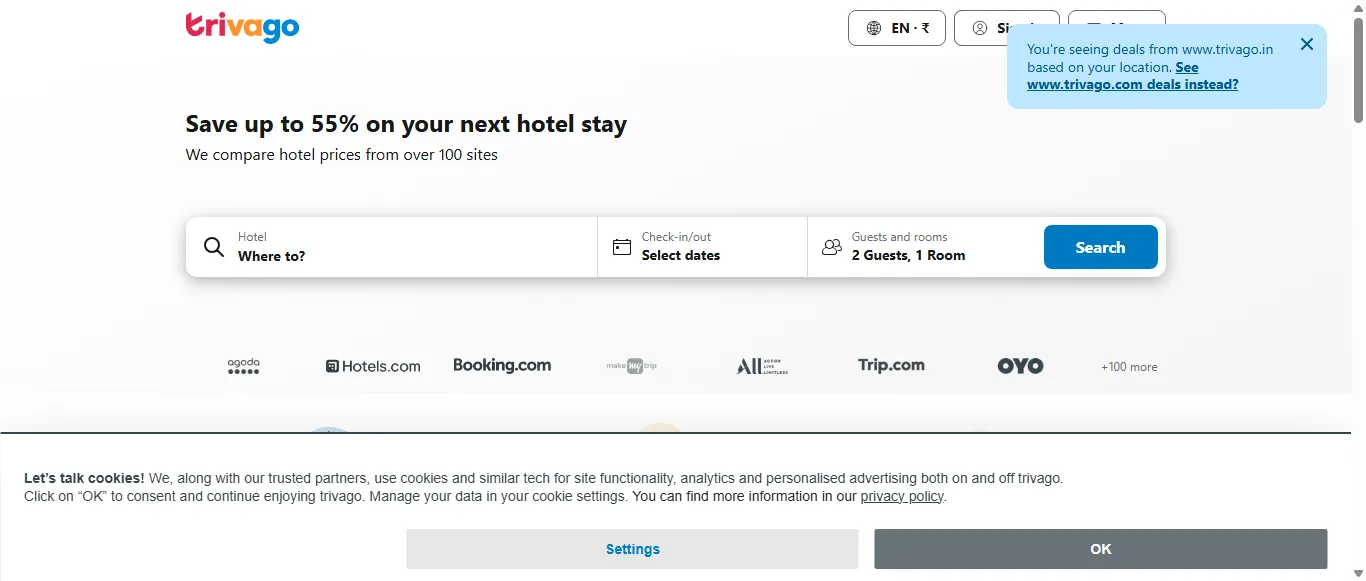
Task: Click the www.trivago.com deals instead link
Action: point(1132,85)
